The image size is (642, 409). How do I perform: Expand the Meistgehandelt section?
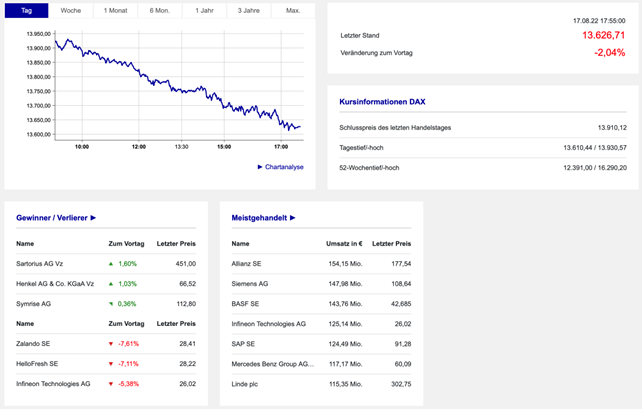click(263, 217)
